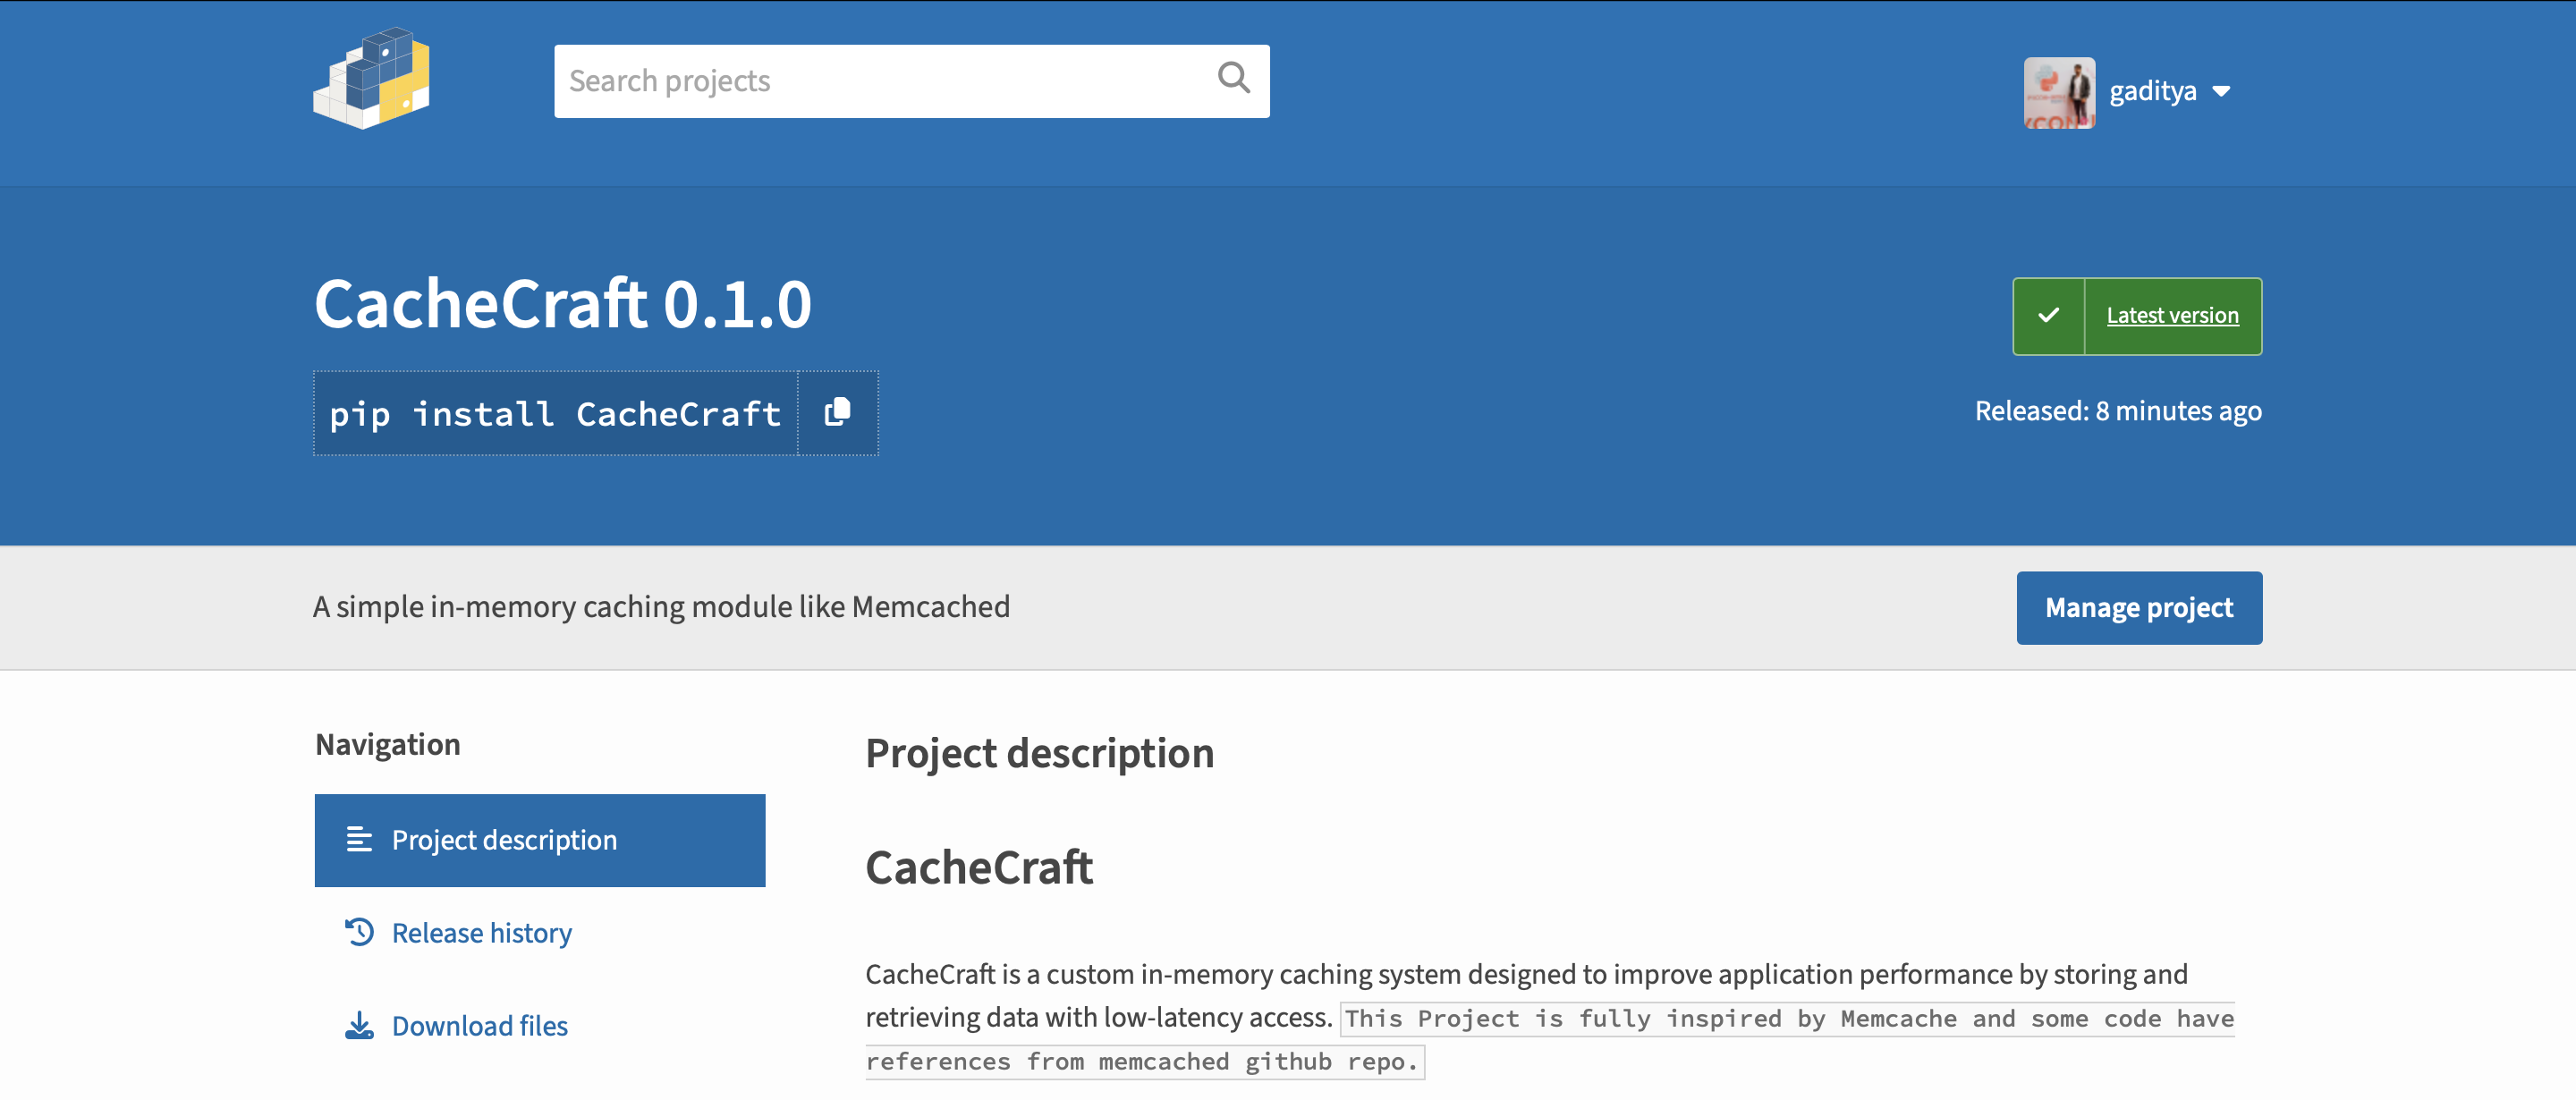
Task: Click the Project description heading
Action: (x=1040, y=752)
